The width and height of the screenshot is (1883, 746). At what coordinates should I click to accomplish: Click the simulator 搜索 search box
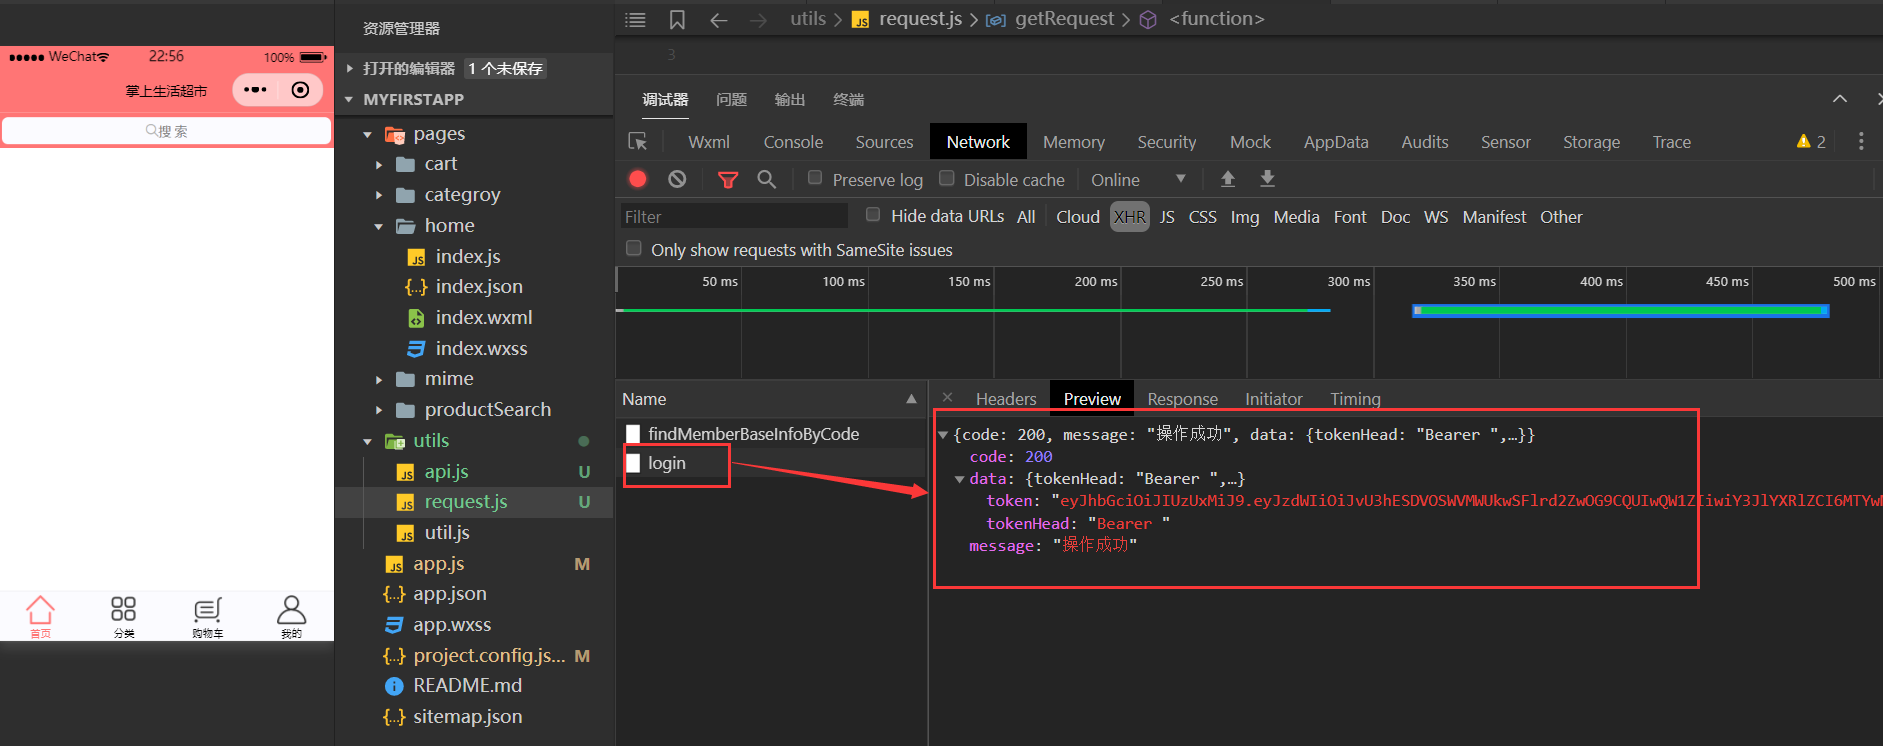tap(166, 131)
